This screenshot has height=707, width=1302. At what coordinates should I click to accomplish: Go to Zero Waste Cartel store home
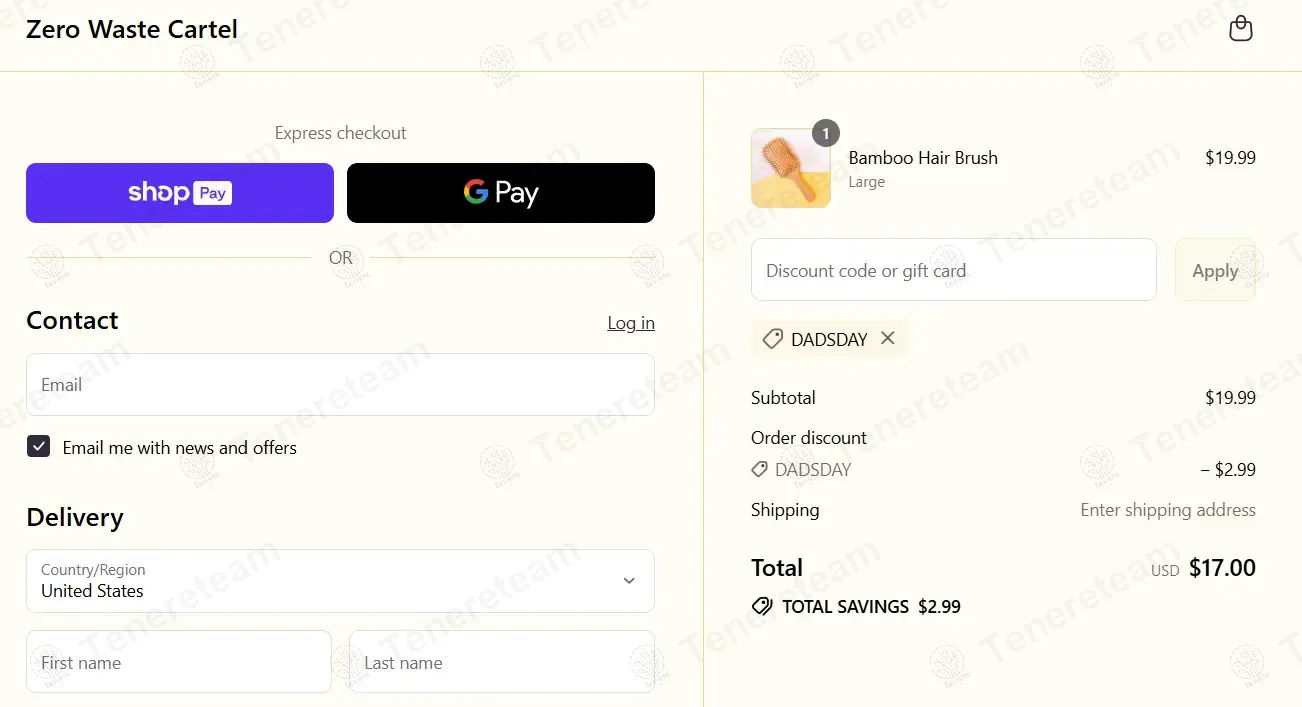click(x=132, y=30)
